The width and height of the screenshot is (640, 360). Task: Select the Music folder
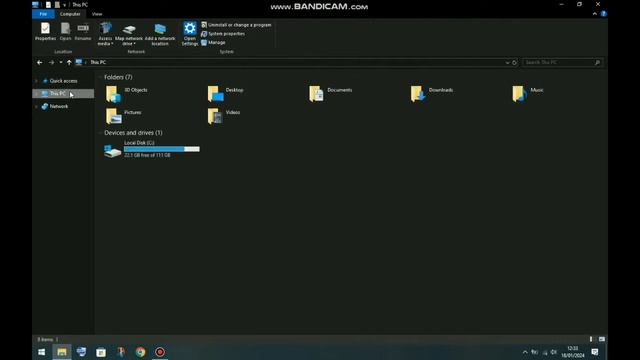(528, 93)
